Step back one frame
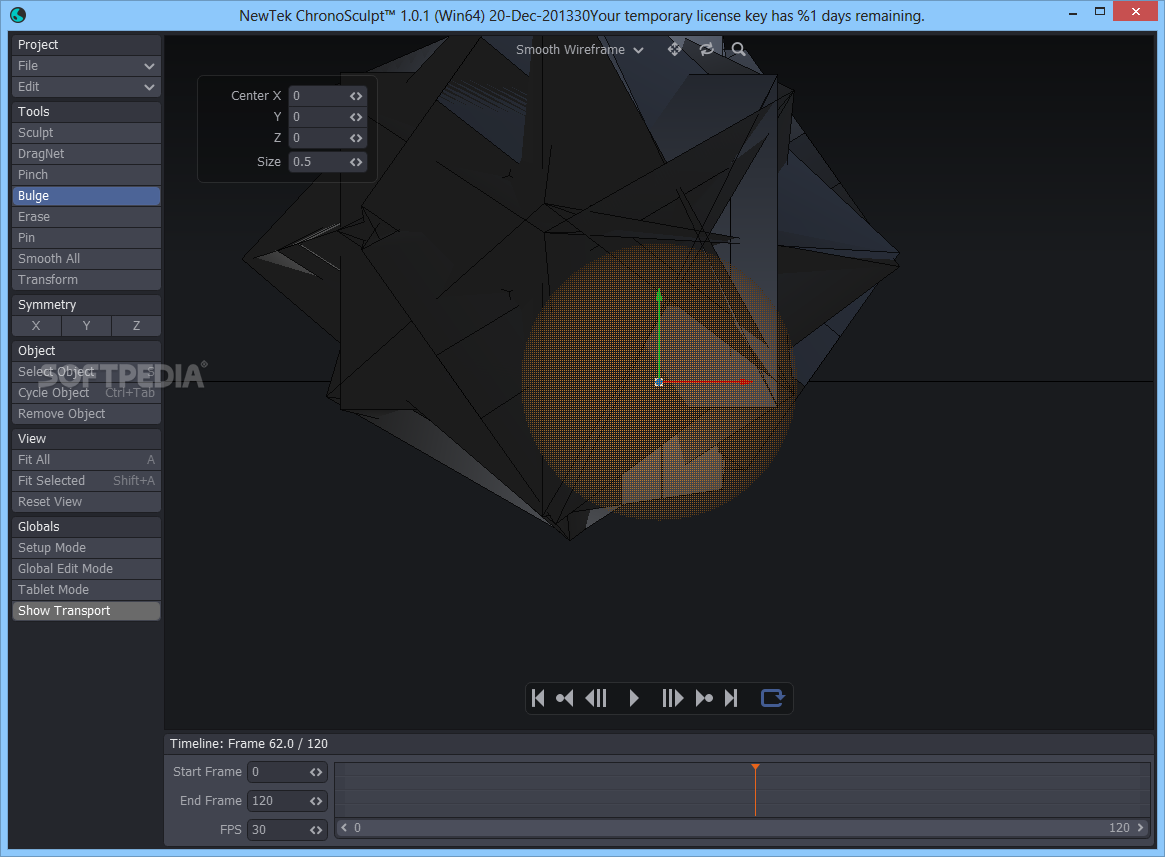 tap(597, 698)
